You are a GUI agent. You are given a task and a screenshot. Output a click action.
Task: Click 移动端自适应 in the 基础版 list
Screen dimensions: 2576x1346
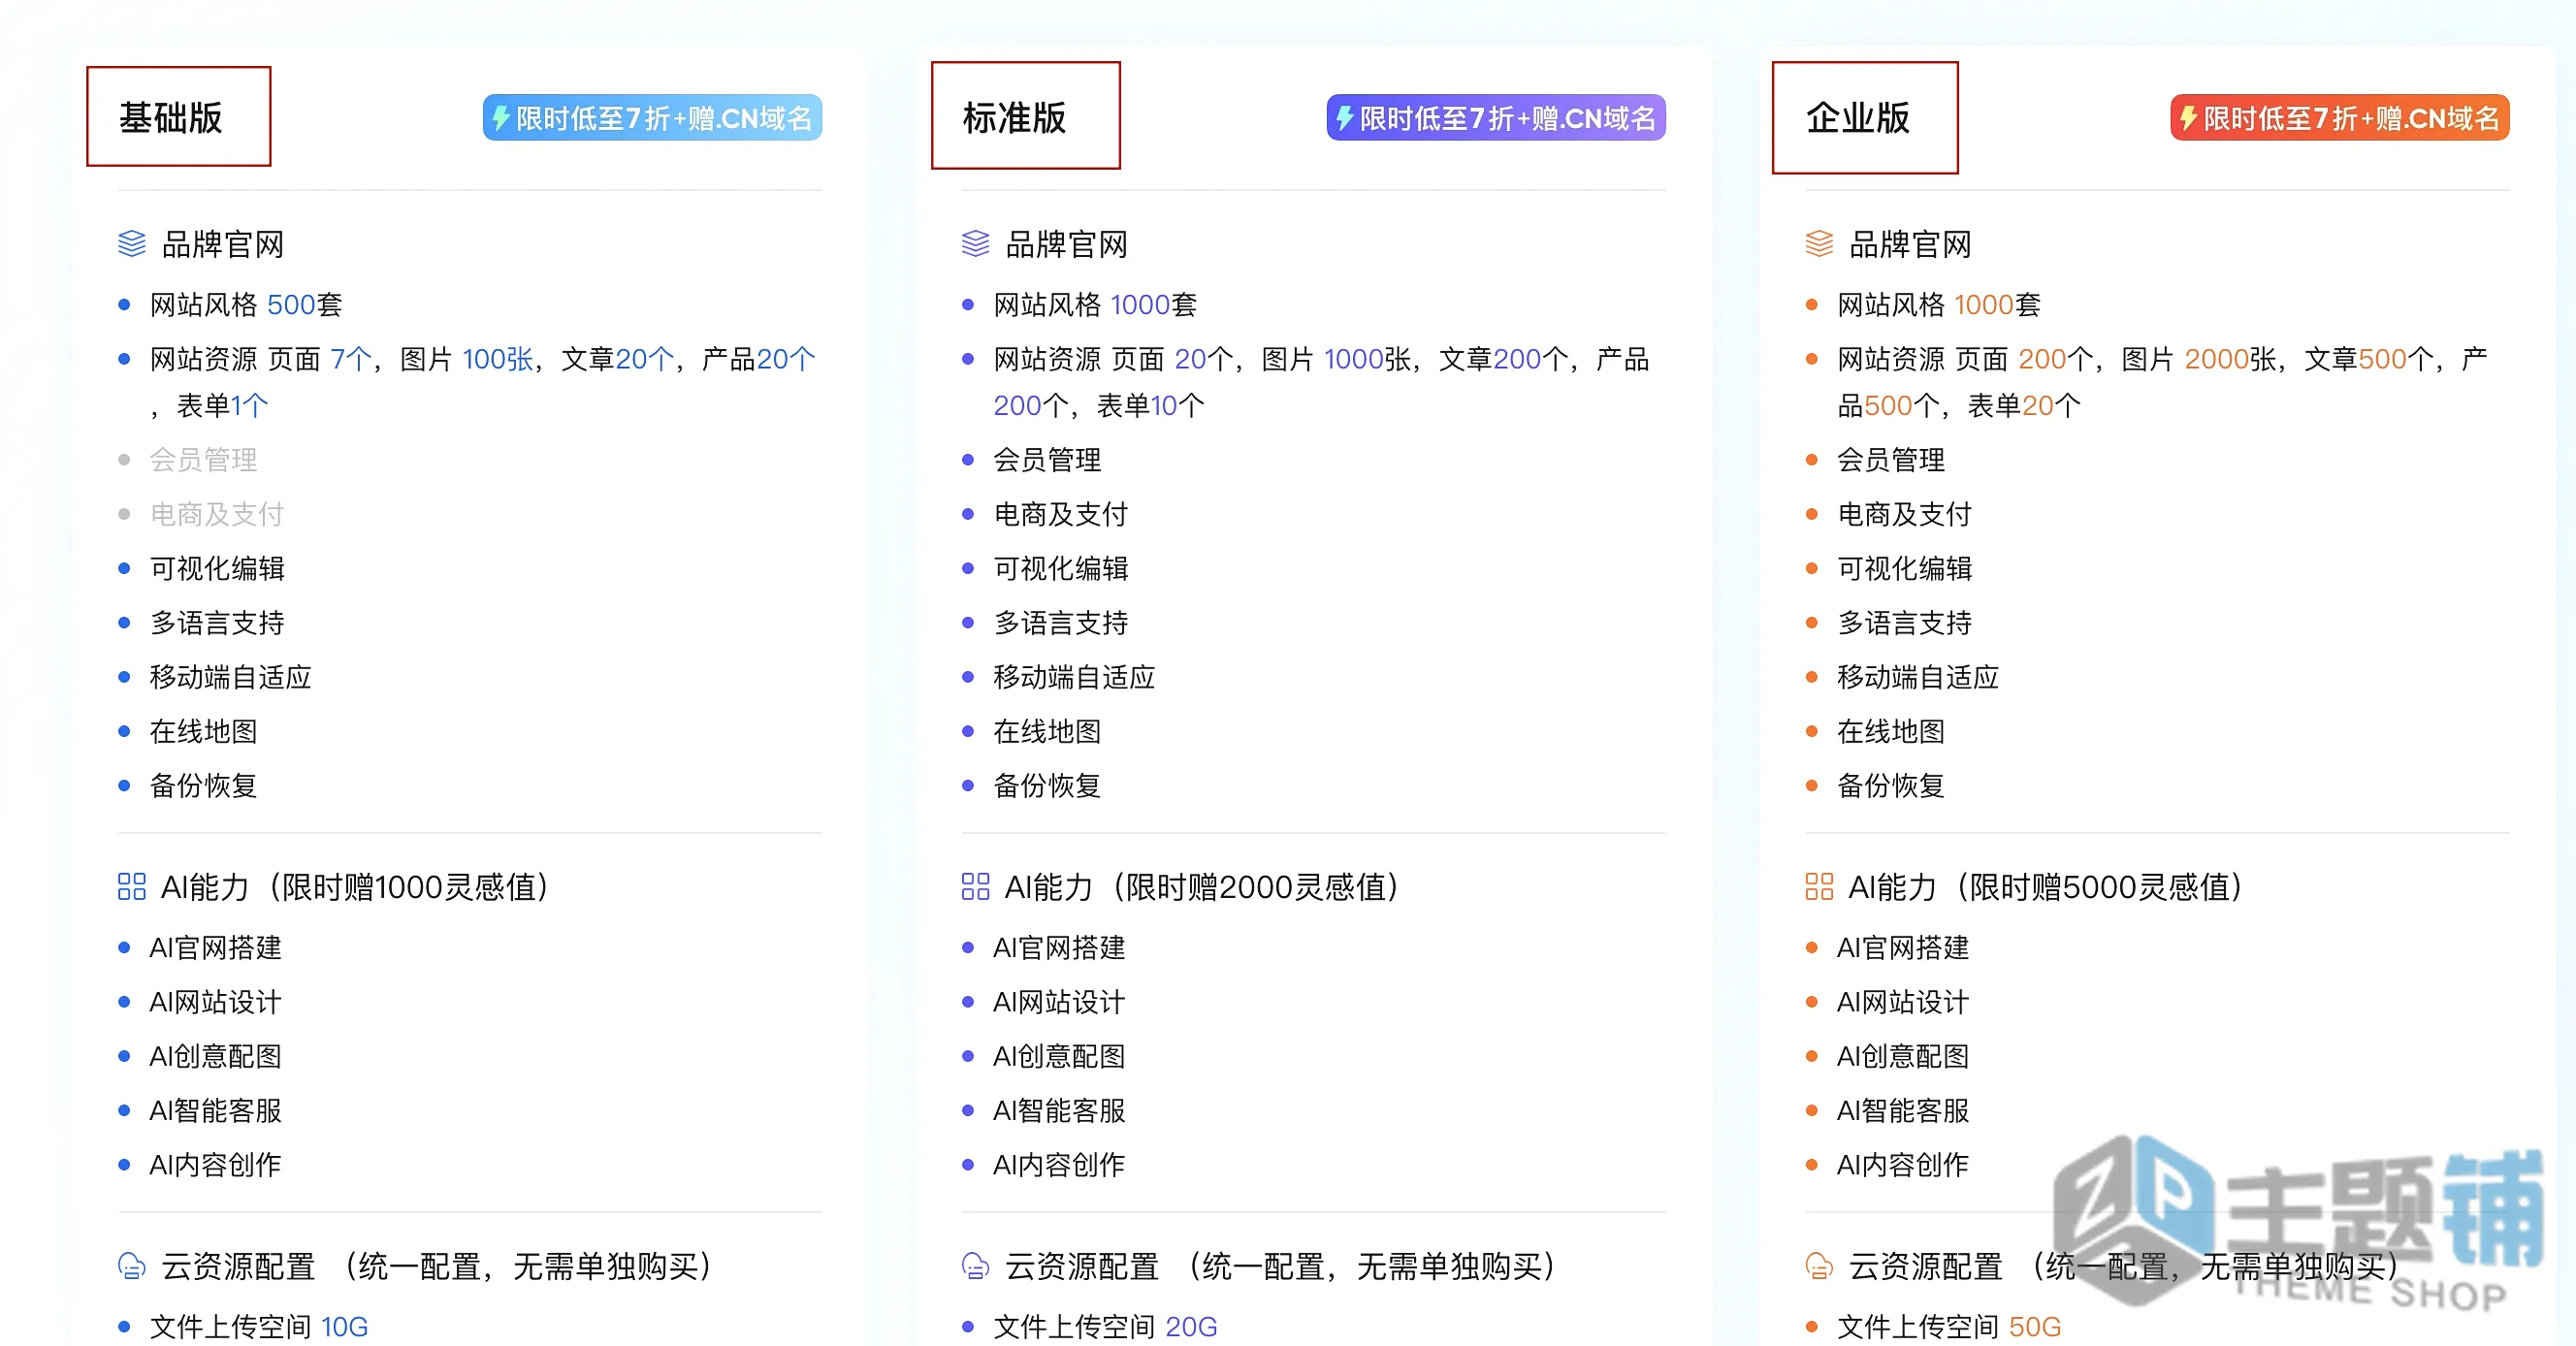(x=231, y=677)
